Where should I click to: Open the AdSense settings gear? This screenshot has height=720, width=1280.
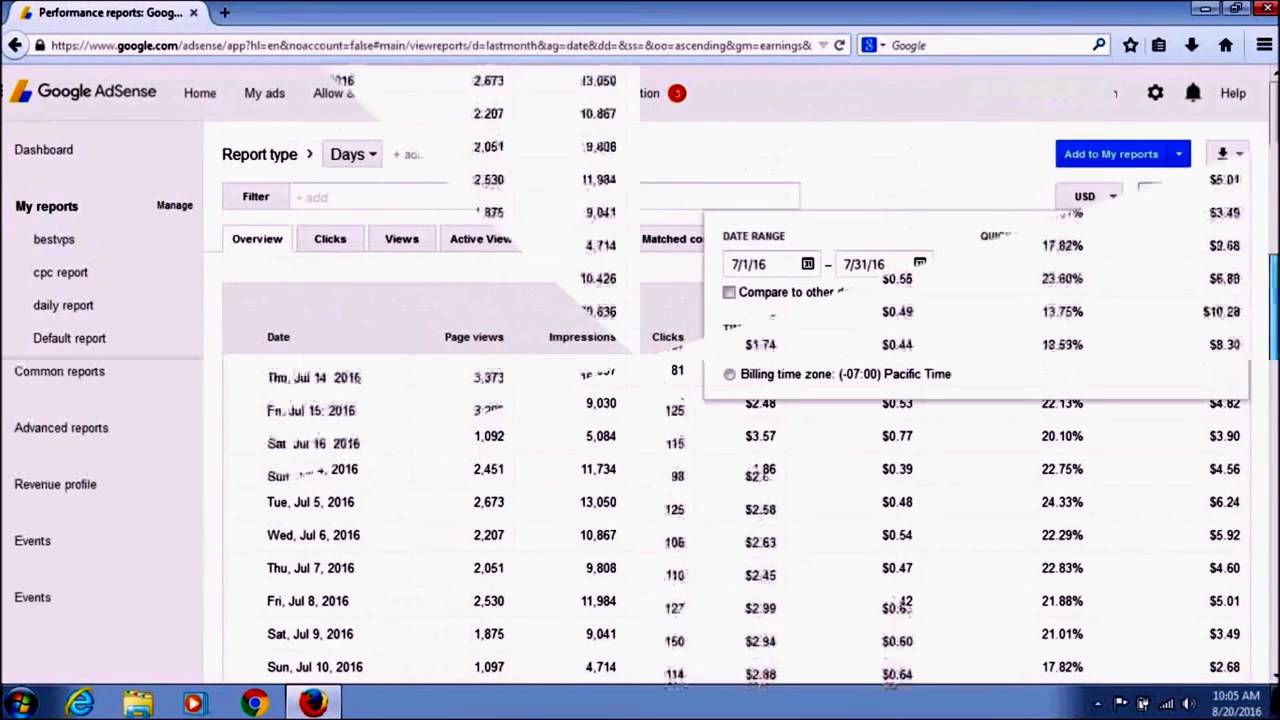pyautogui.click(x=1155, y=93)
